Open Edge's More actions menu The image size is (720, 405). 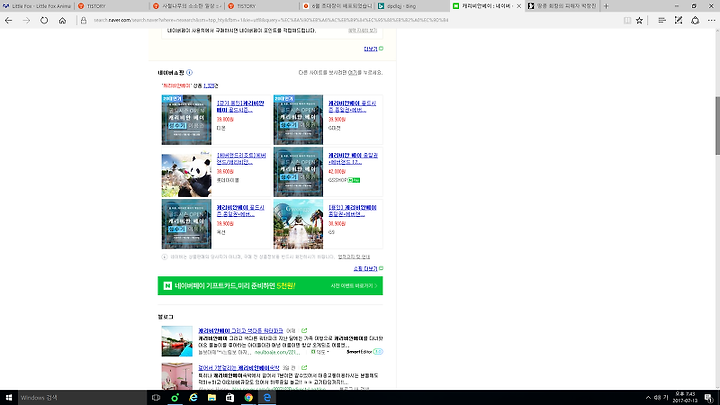point(711,20)
